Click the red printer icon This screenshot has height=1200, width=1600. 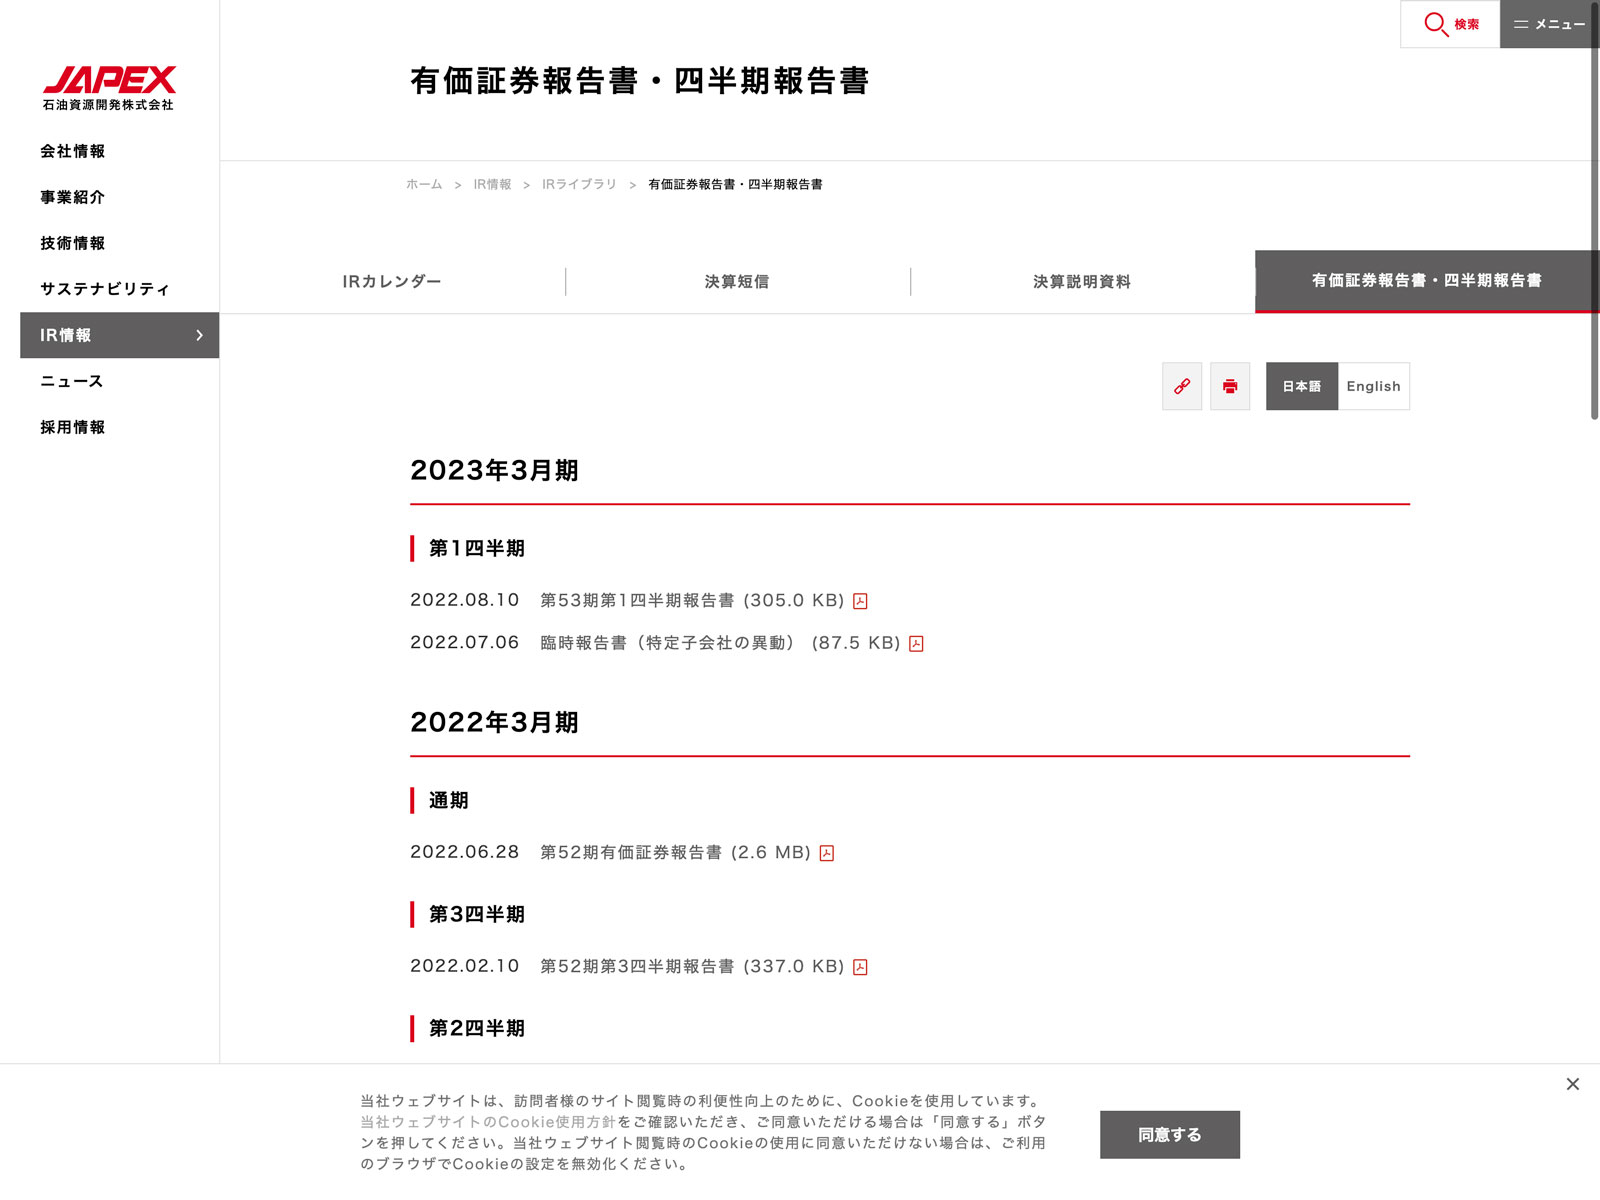coord(1230,386)
